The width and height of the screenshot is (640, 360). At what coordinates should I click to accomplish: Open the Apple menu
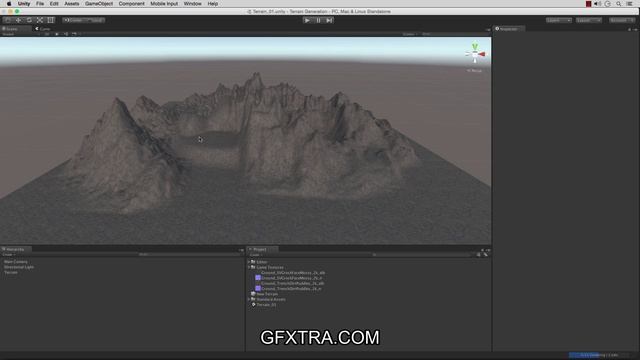coord(9,4)
